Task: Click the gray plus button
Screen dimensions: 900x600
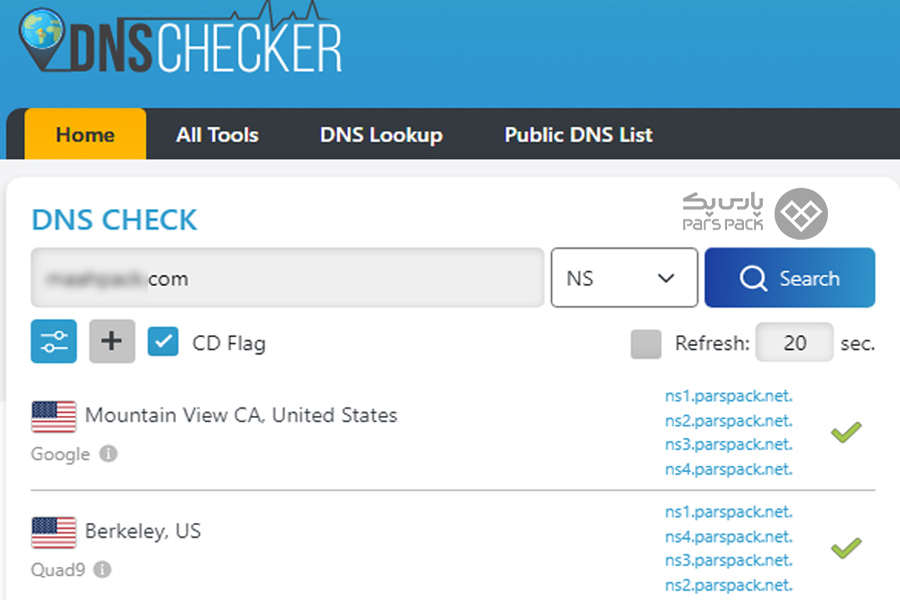Action: (112, 341)
